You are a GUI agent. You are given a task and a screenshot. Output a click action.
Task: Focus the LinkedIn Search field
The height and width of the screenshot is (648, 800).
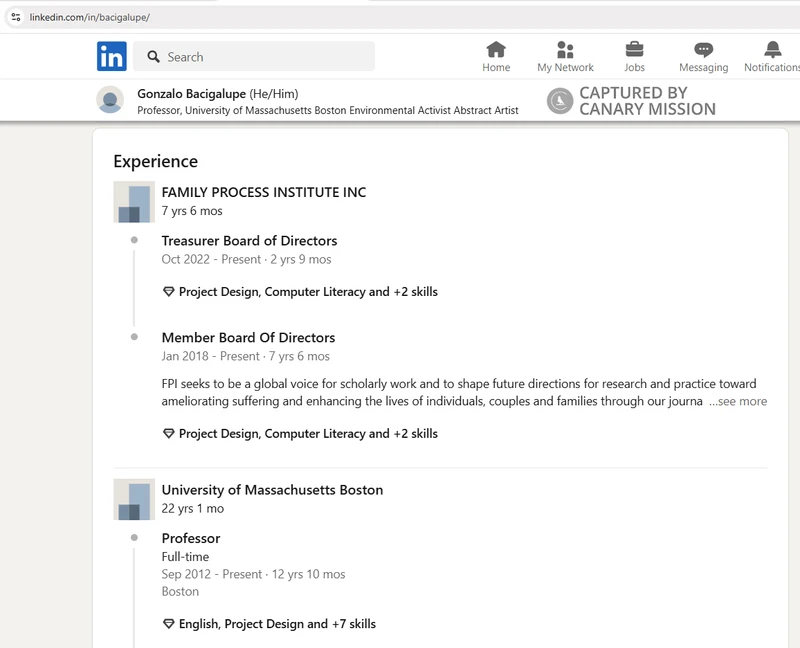point(254,57)
